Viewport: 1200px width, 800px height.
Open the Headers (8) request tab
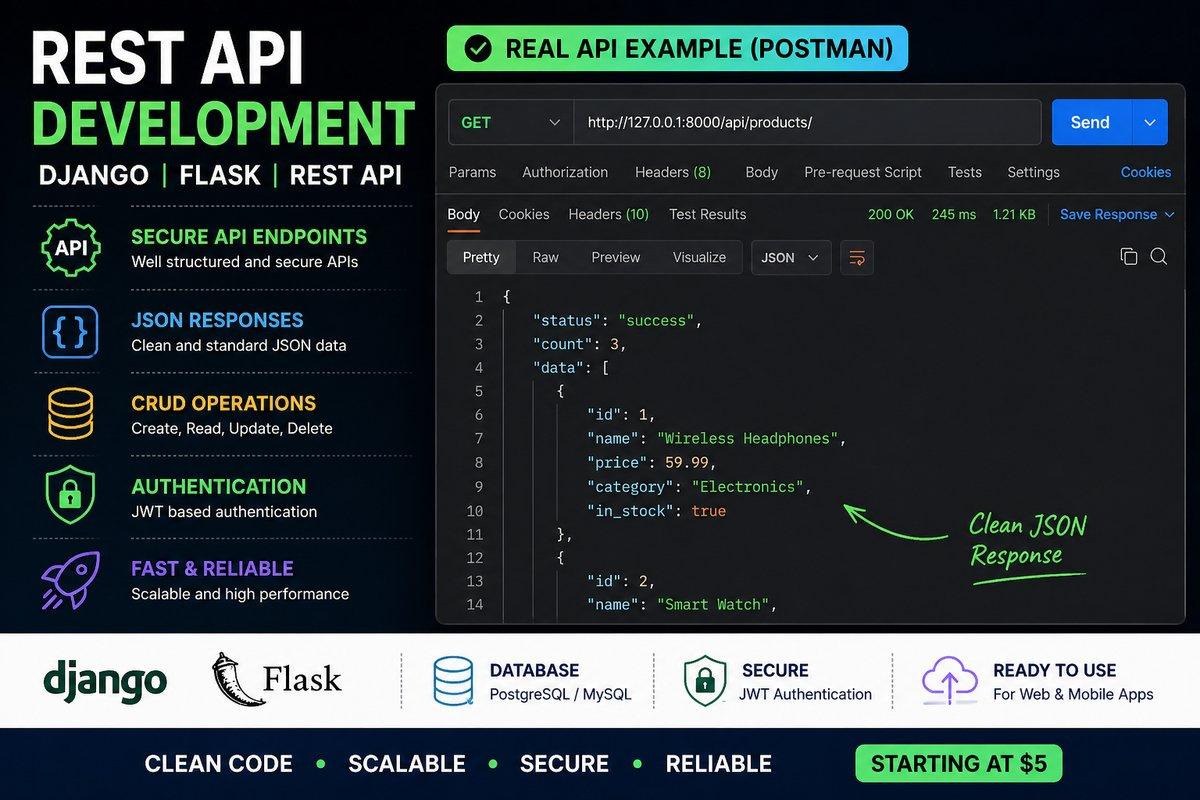pyautogui.click(x=673, y=172)
